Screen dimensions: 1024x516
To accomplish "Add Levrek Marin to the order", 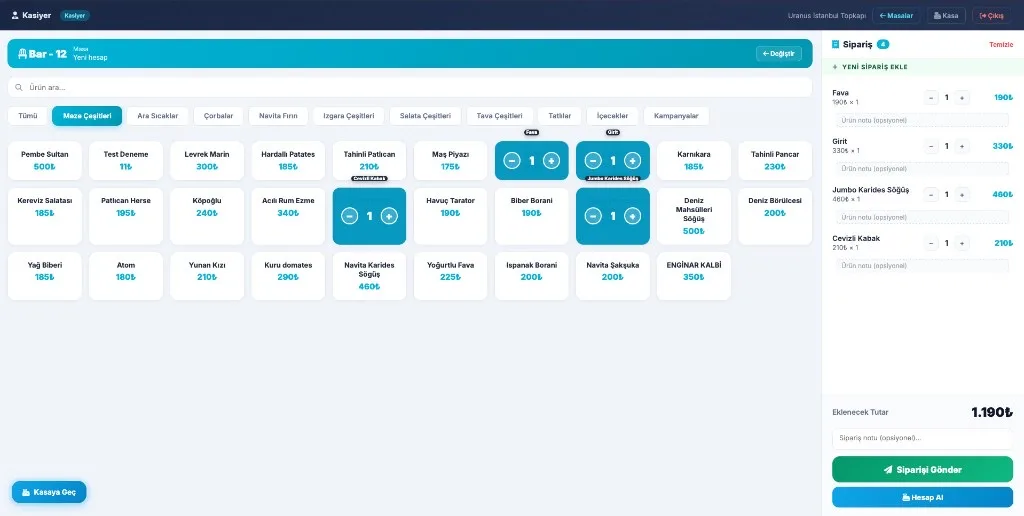I will click(207, 161).
